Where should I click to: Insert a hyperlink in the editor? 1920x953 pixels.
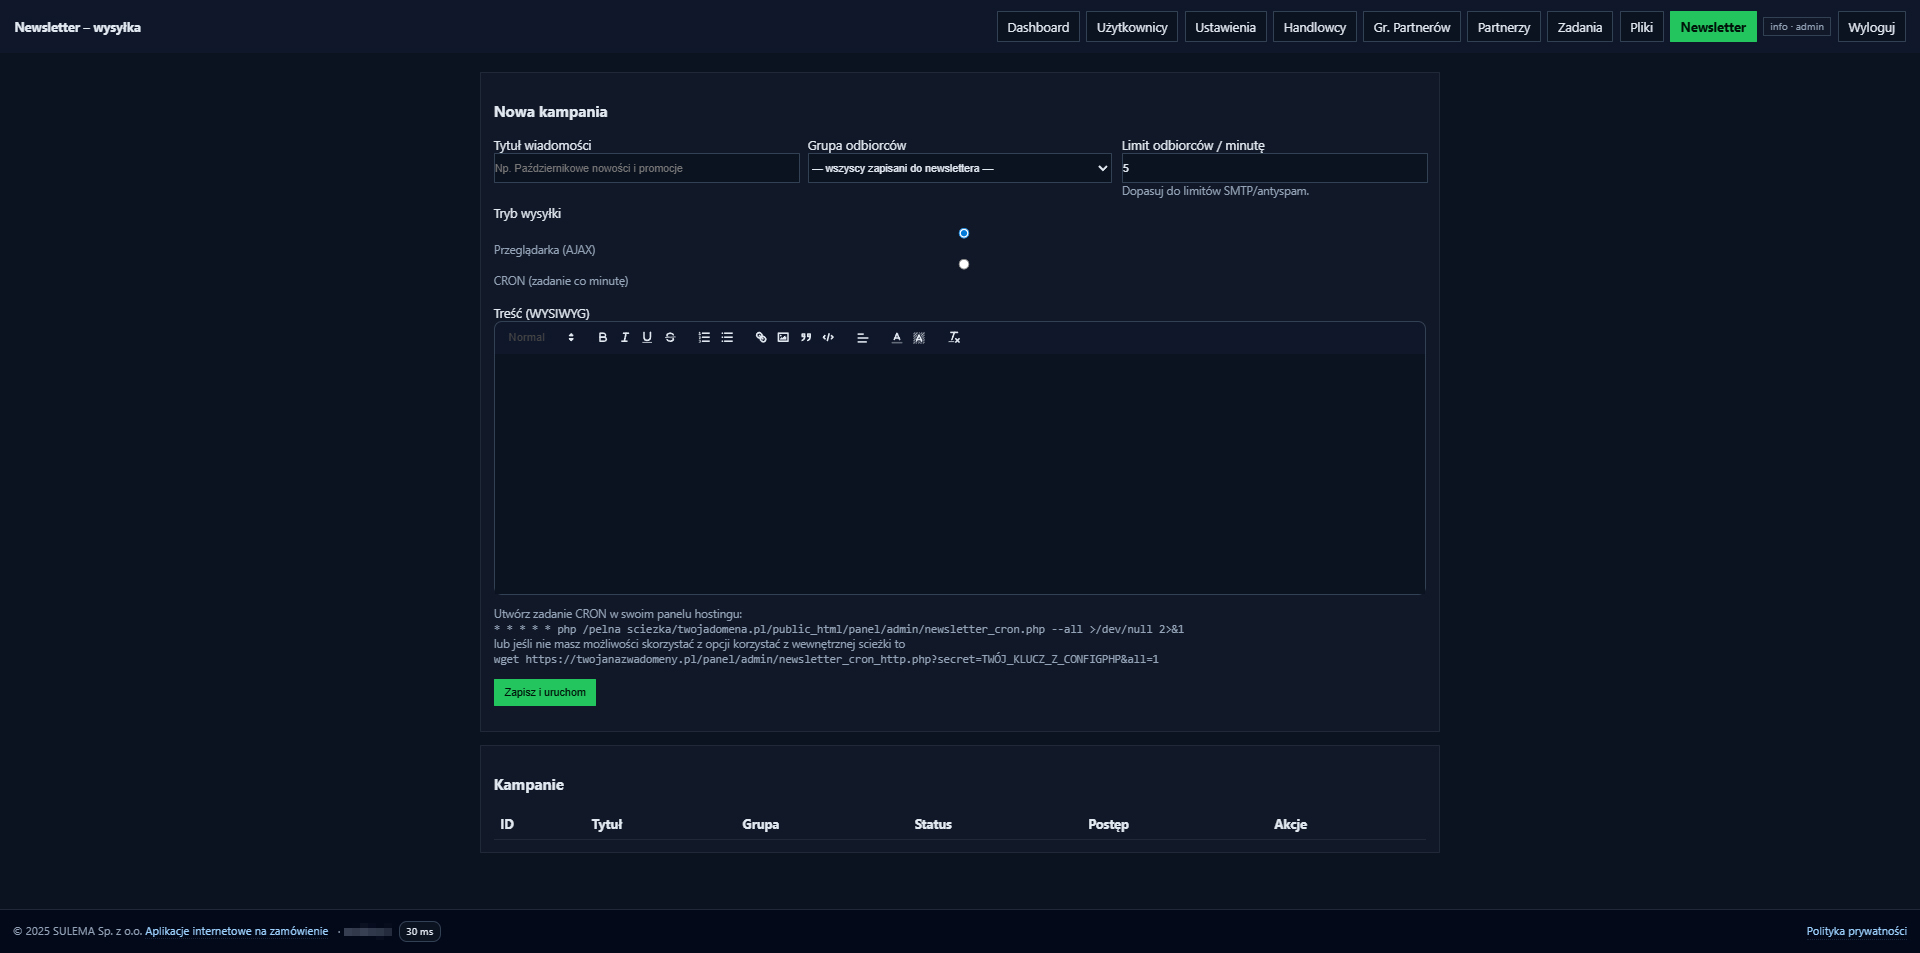(761, 338)
